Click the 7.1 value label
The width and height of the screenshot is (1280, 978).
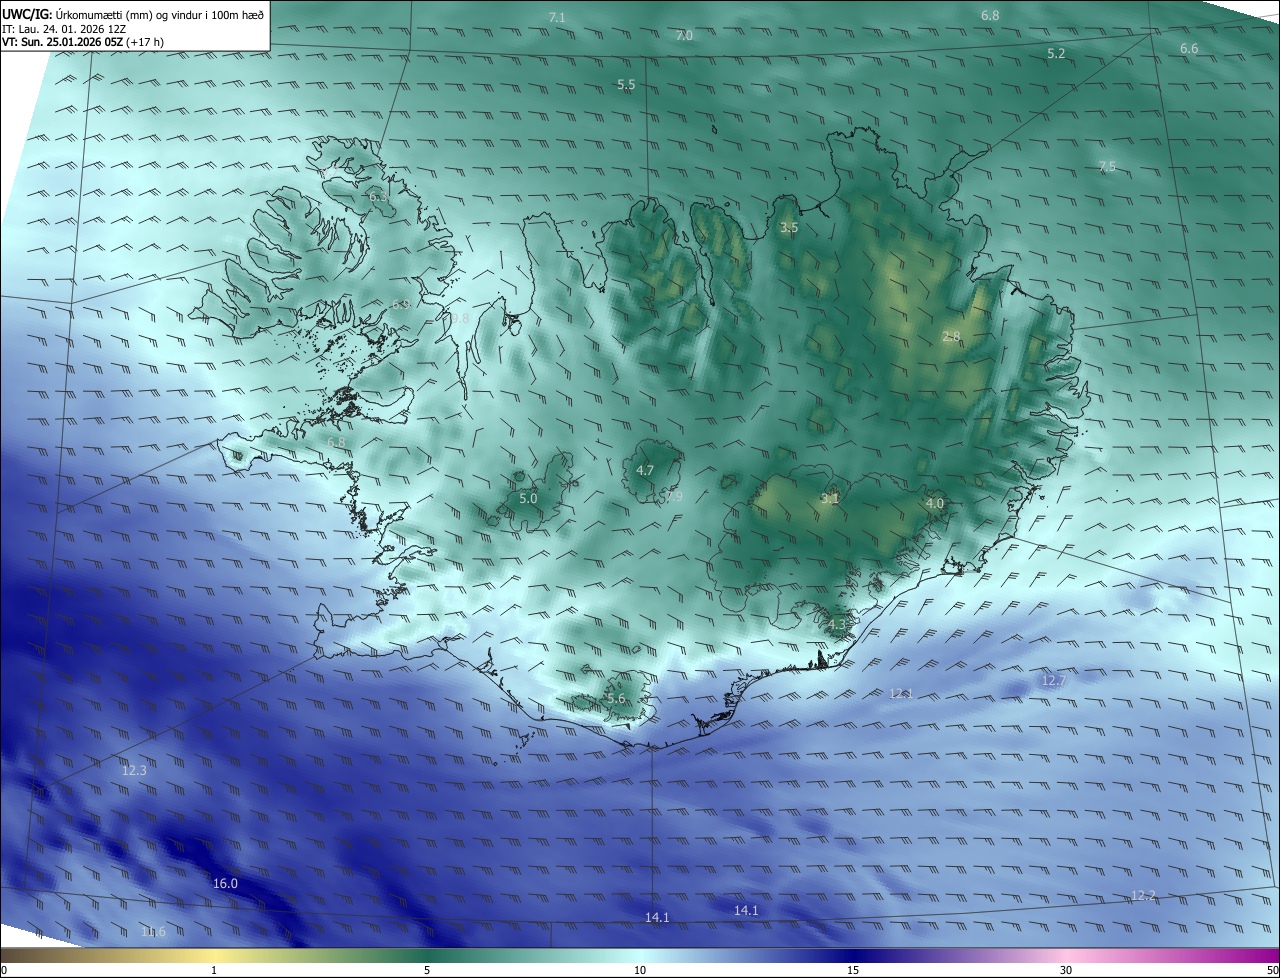click(x=557, y=18)
